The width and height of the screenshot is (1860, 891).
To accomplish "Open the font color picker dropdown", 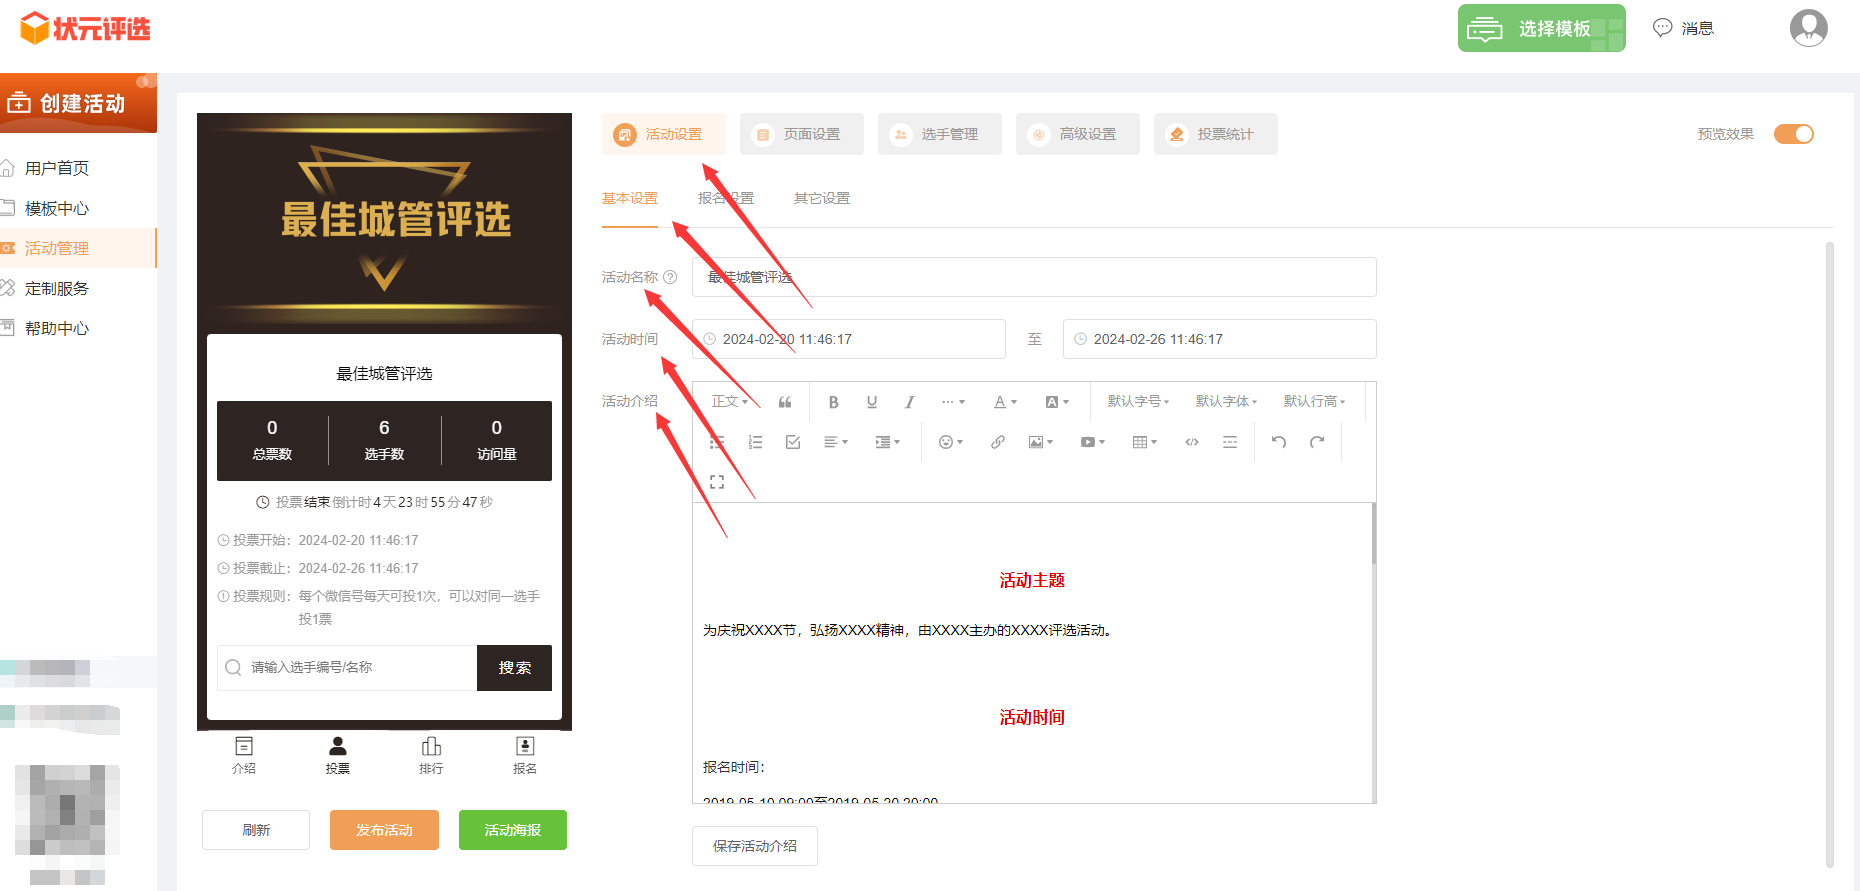I will (1005, 402).
